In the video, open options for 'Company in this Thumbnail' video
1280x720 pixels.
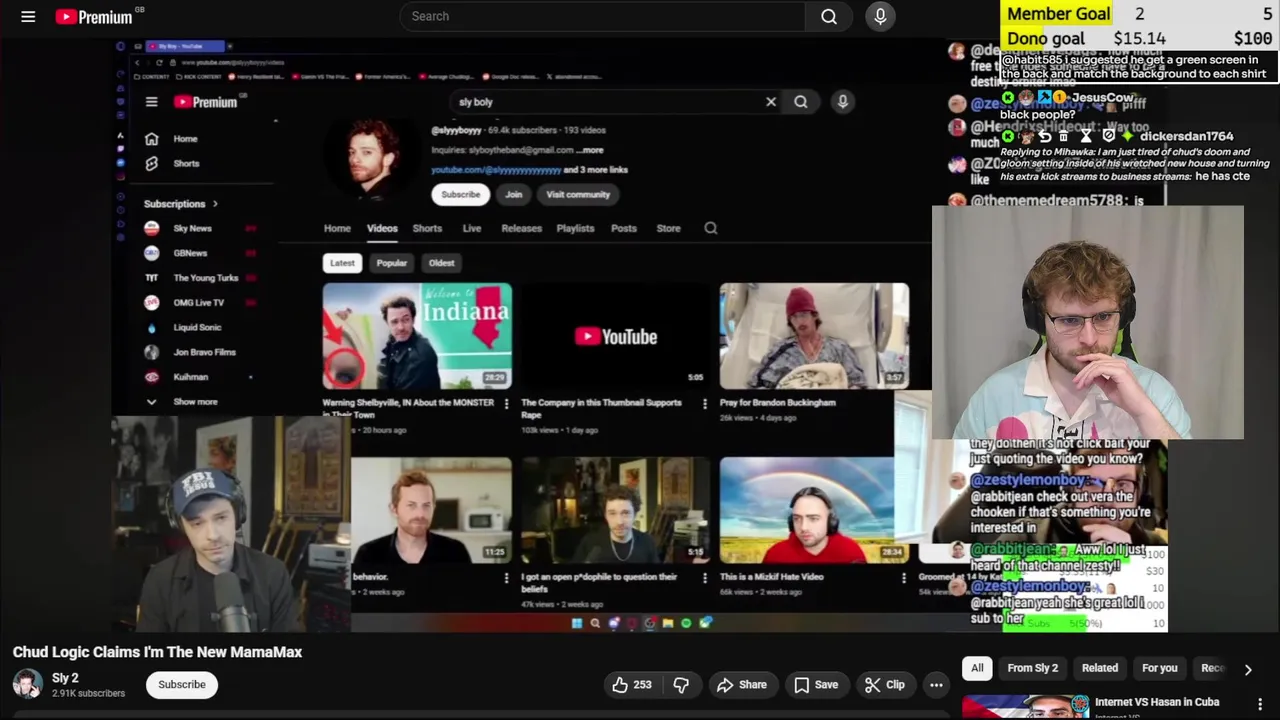(705, 404)
